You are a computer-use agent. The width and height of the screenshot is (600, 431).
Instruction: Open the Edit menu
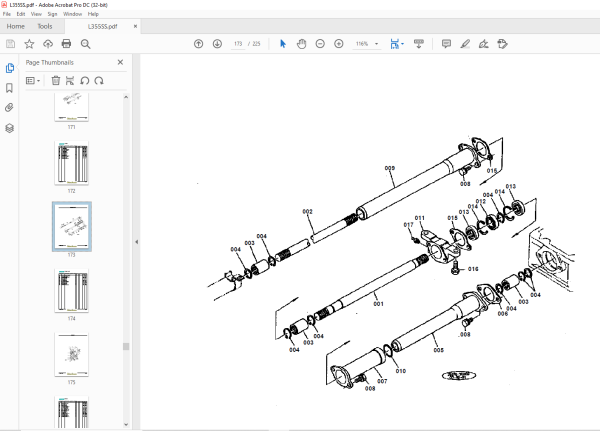(21, 14)
